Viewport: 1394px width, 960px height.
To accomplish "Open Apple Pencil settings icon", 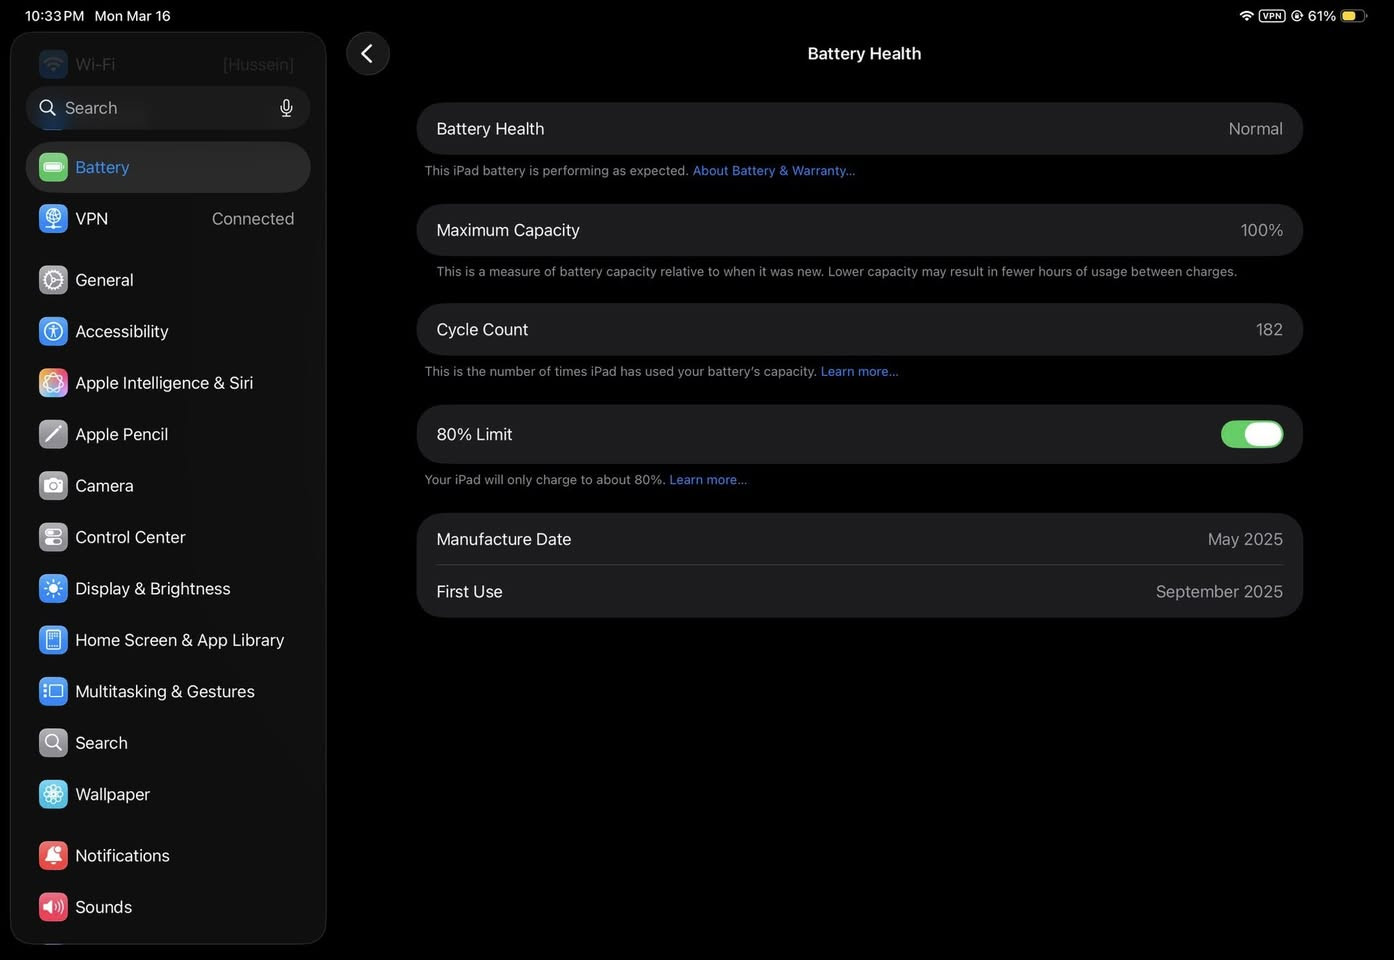I will tap(53, 434).
